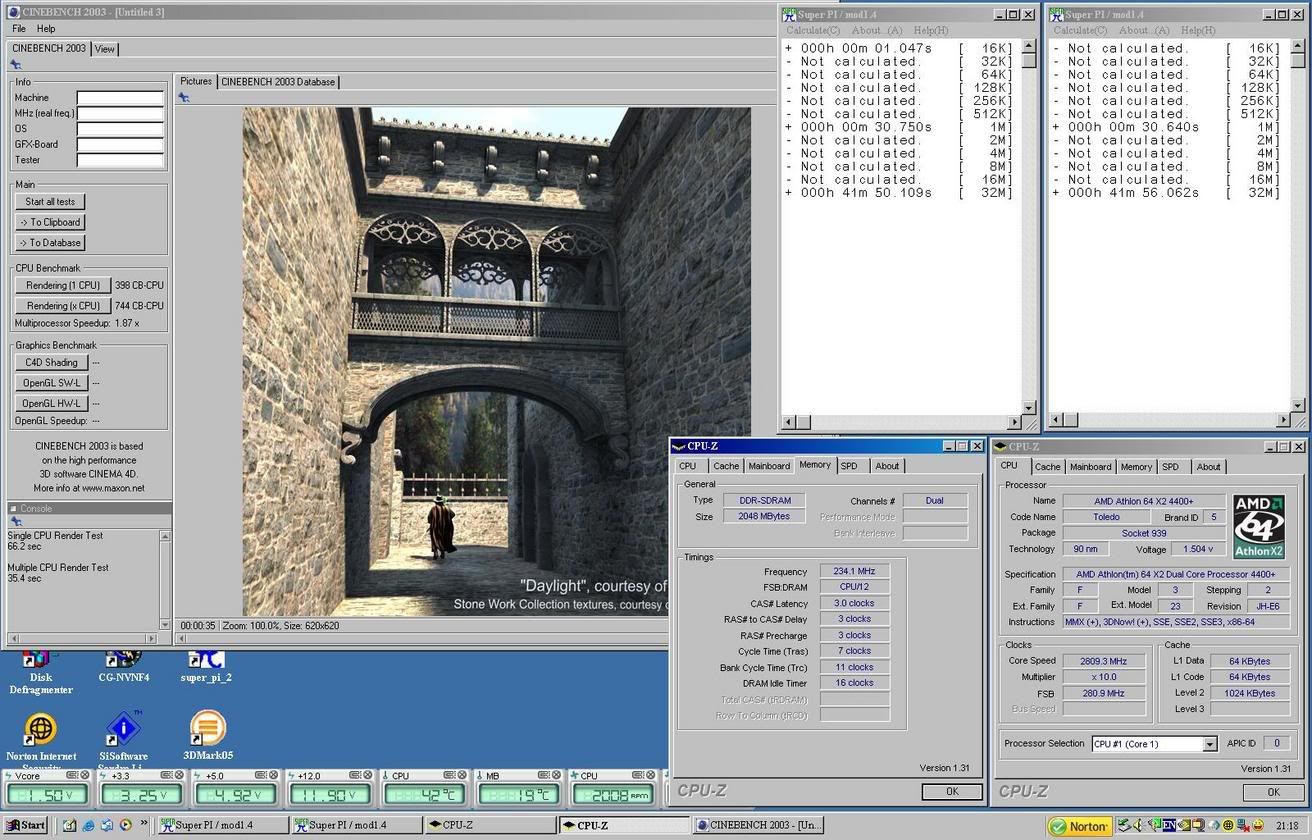This screenshot has width=1312, height=840.
Task: Click Internet Explorer quick launch icon
Action: coord(88,825)
